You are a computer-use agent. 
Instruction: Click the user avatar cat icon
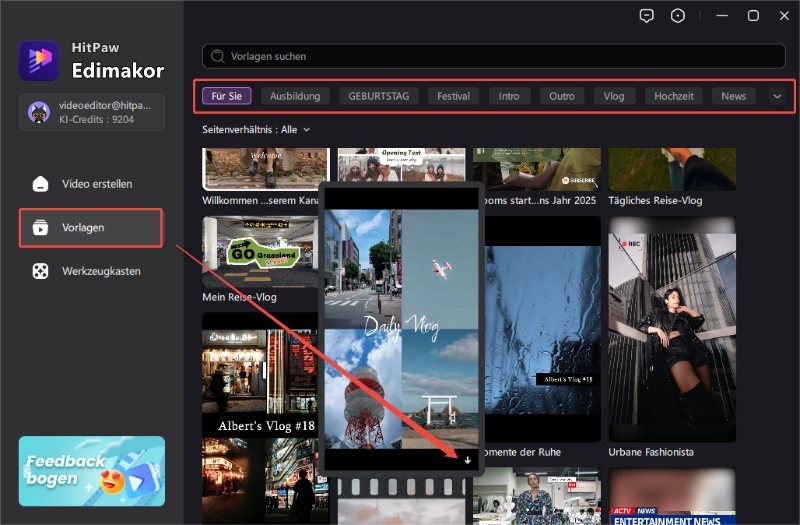tap(39, 111)
